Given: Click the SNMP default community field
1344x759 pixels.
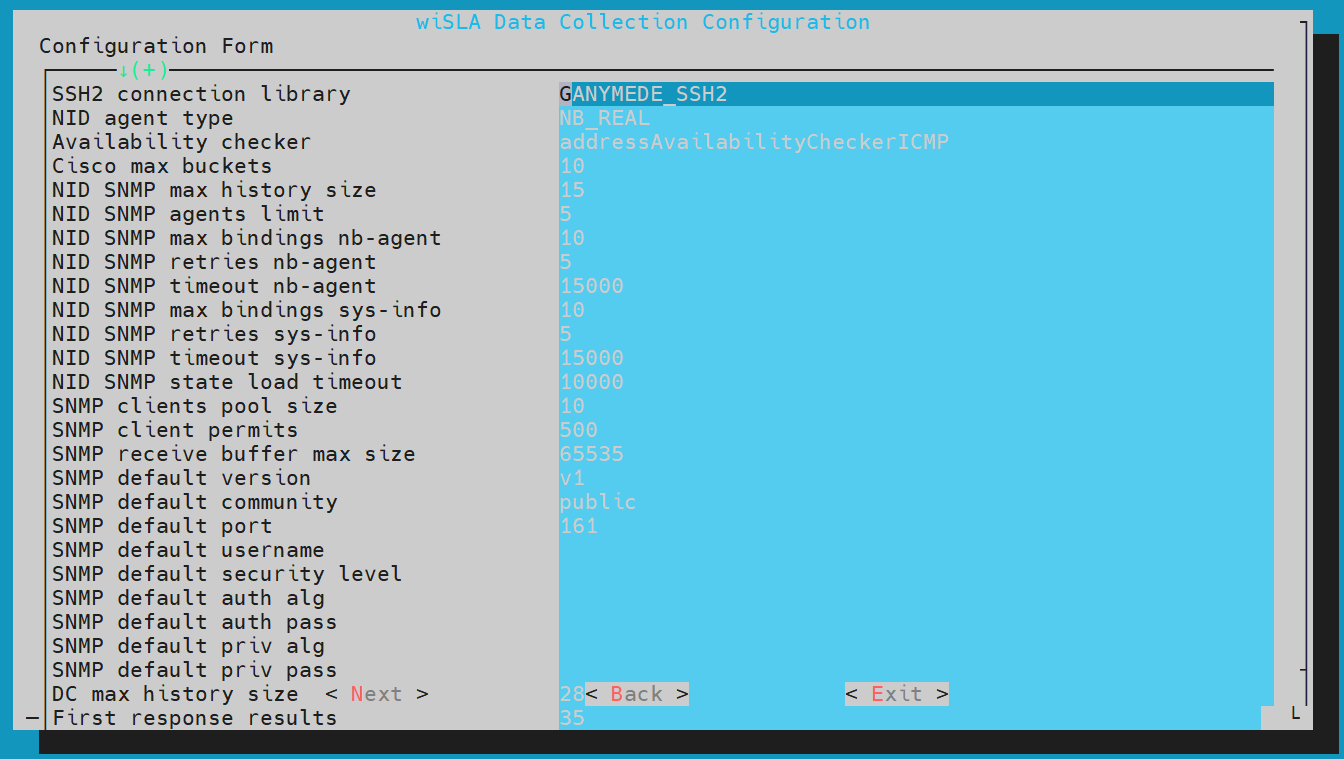Looking at the screenshot, I should pyautogui.click(x=915, y=502).
